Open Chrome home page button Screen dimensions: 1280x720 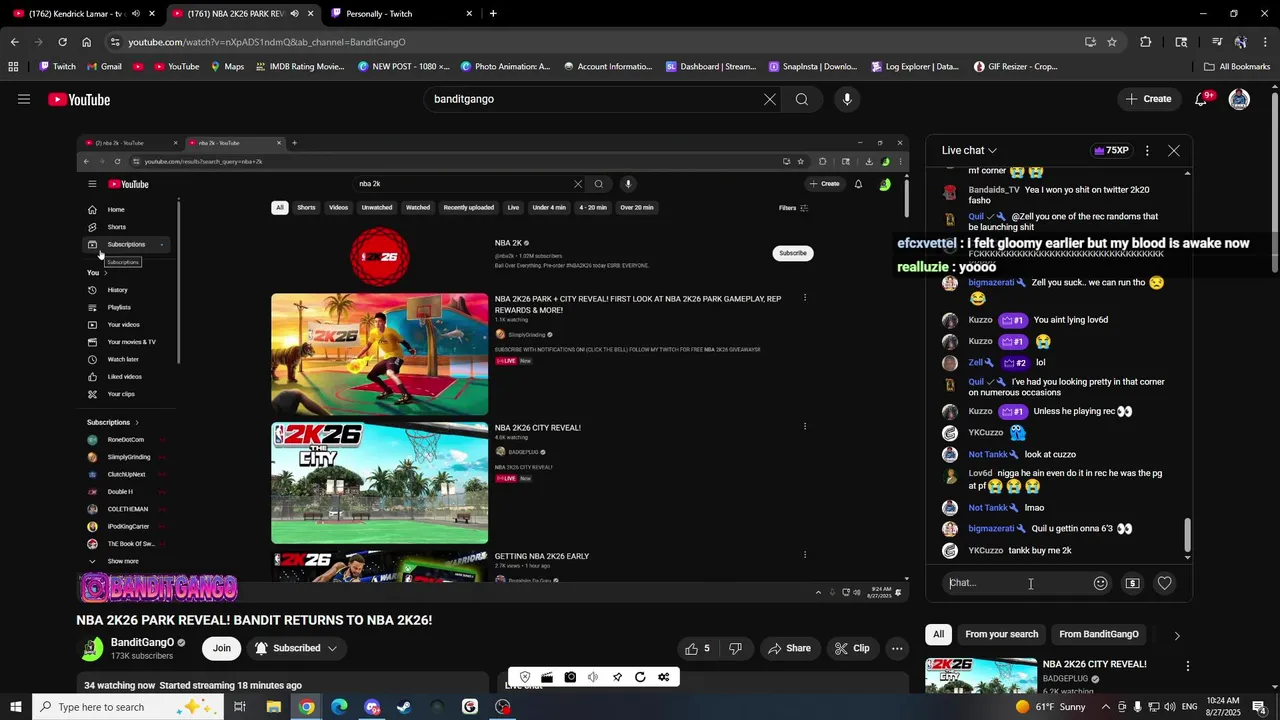(87, 42)
